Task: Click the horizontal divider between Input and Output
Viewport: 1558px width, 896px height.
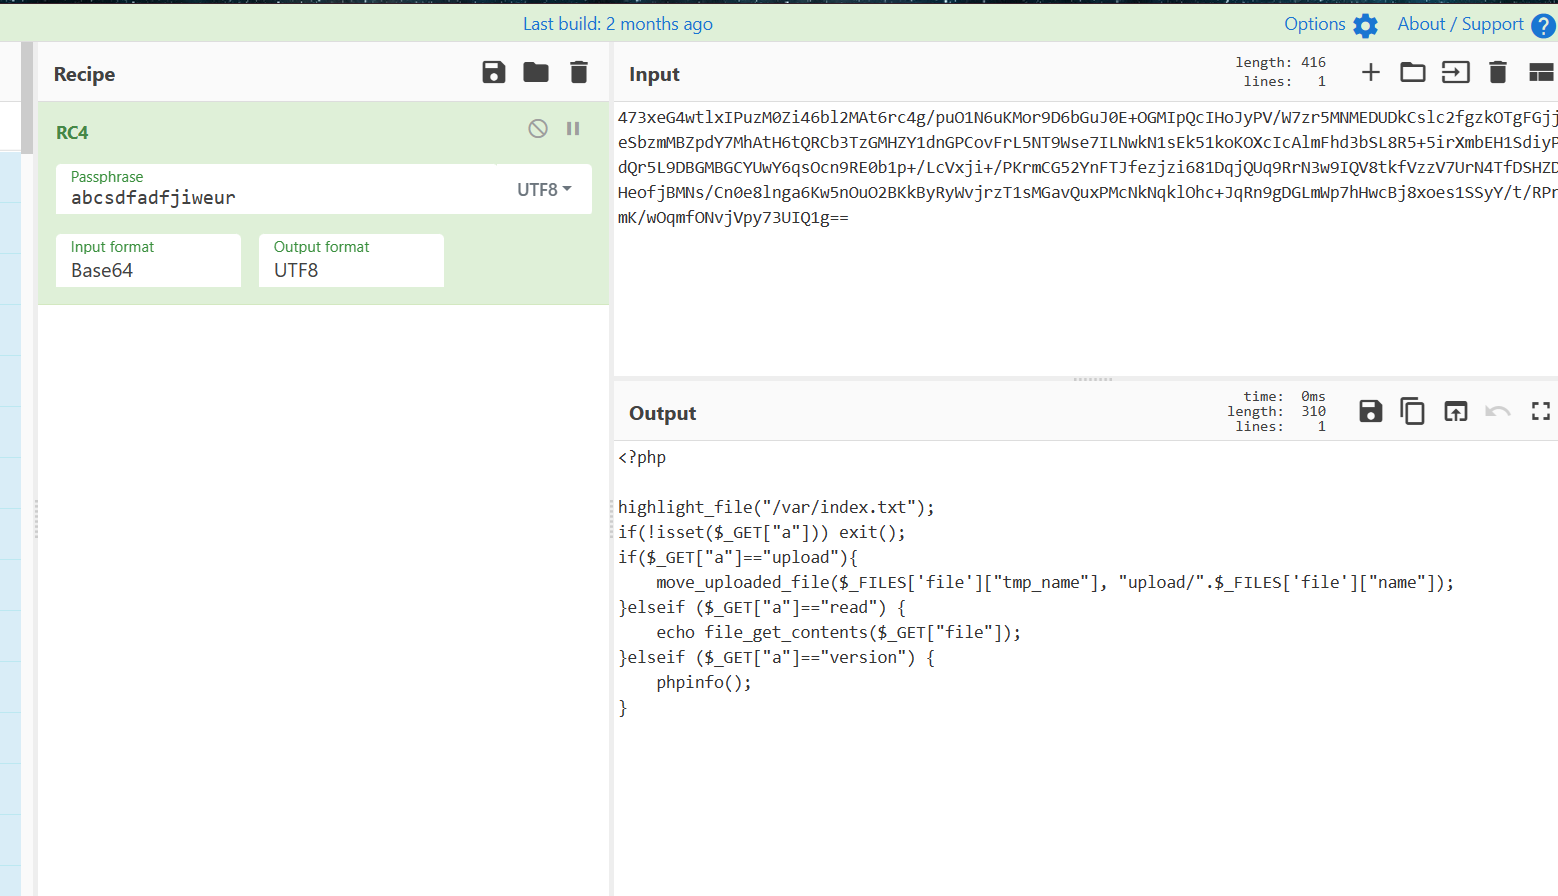Action: click(1086, 379)
